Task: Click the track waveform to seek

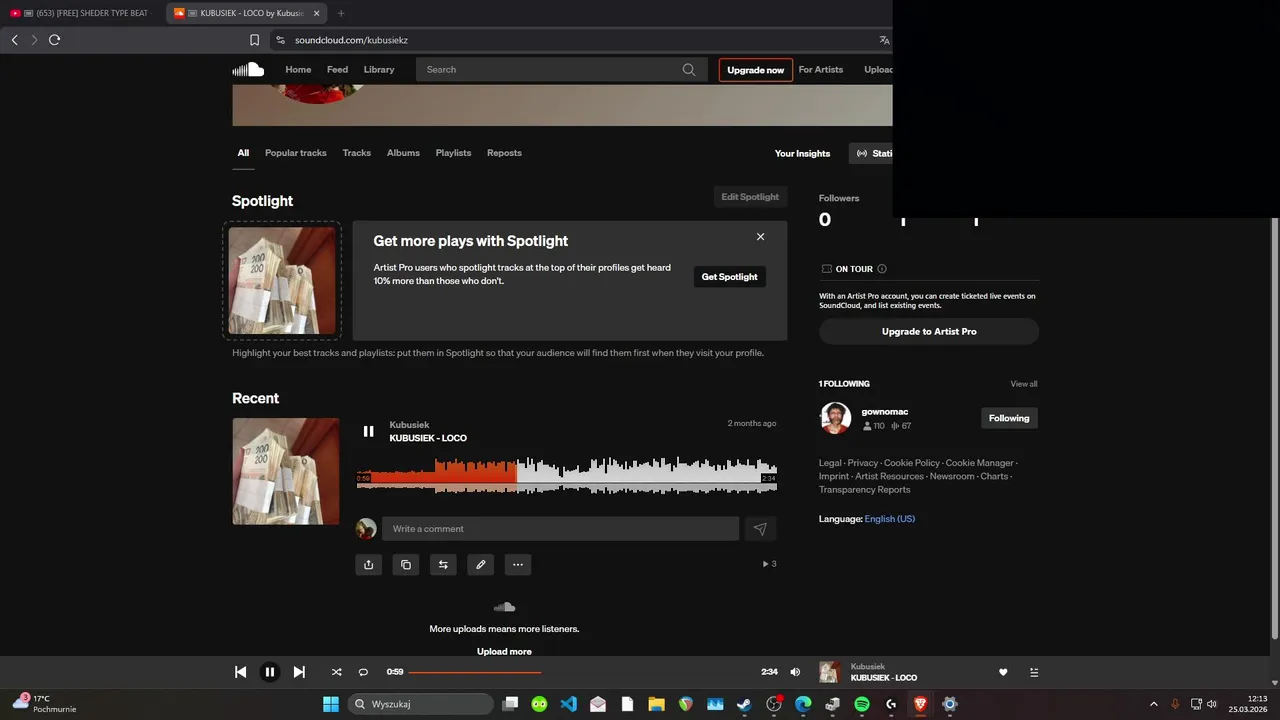Action: coord(567,475)
